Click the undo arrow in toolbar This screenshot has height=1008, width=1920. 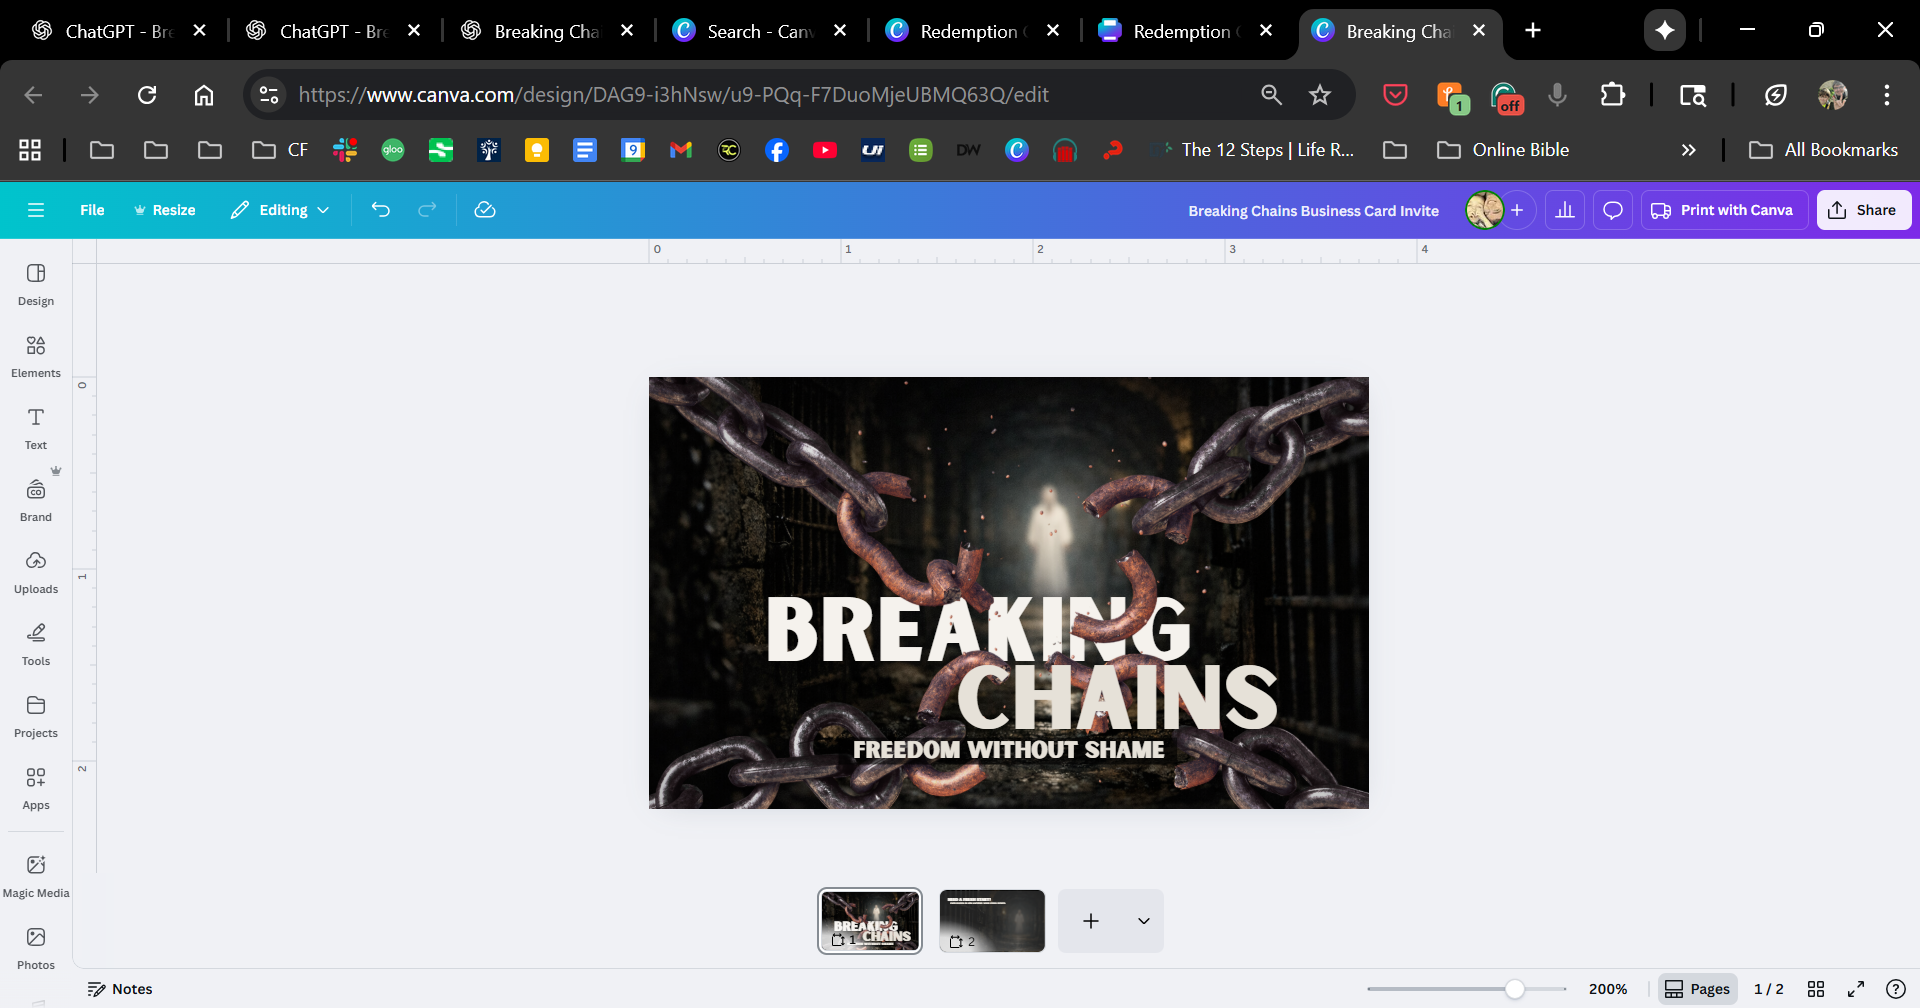coord(381,210)
